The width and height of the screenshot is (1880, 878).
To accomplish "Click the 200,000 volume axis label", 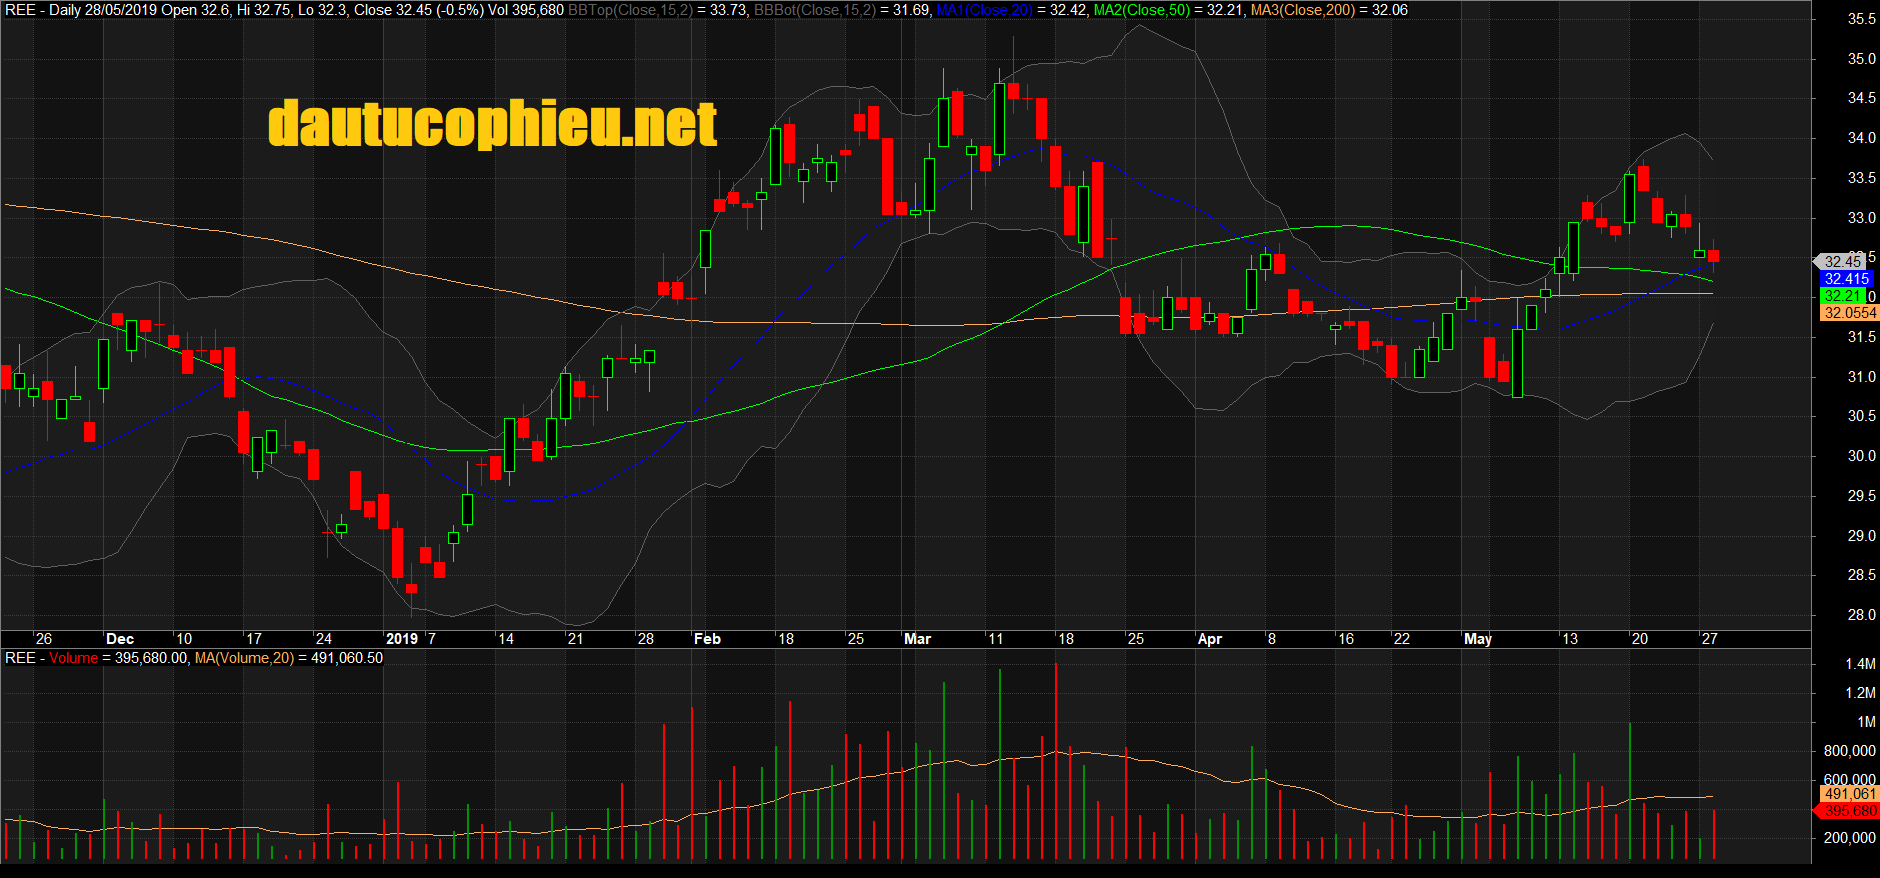I will pos(1850,838).
